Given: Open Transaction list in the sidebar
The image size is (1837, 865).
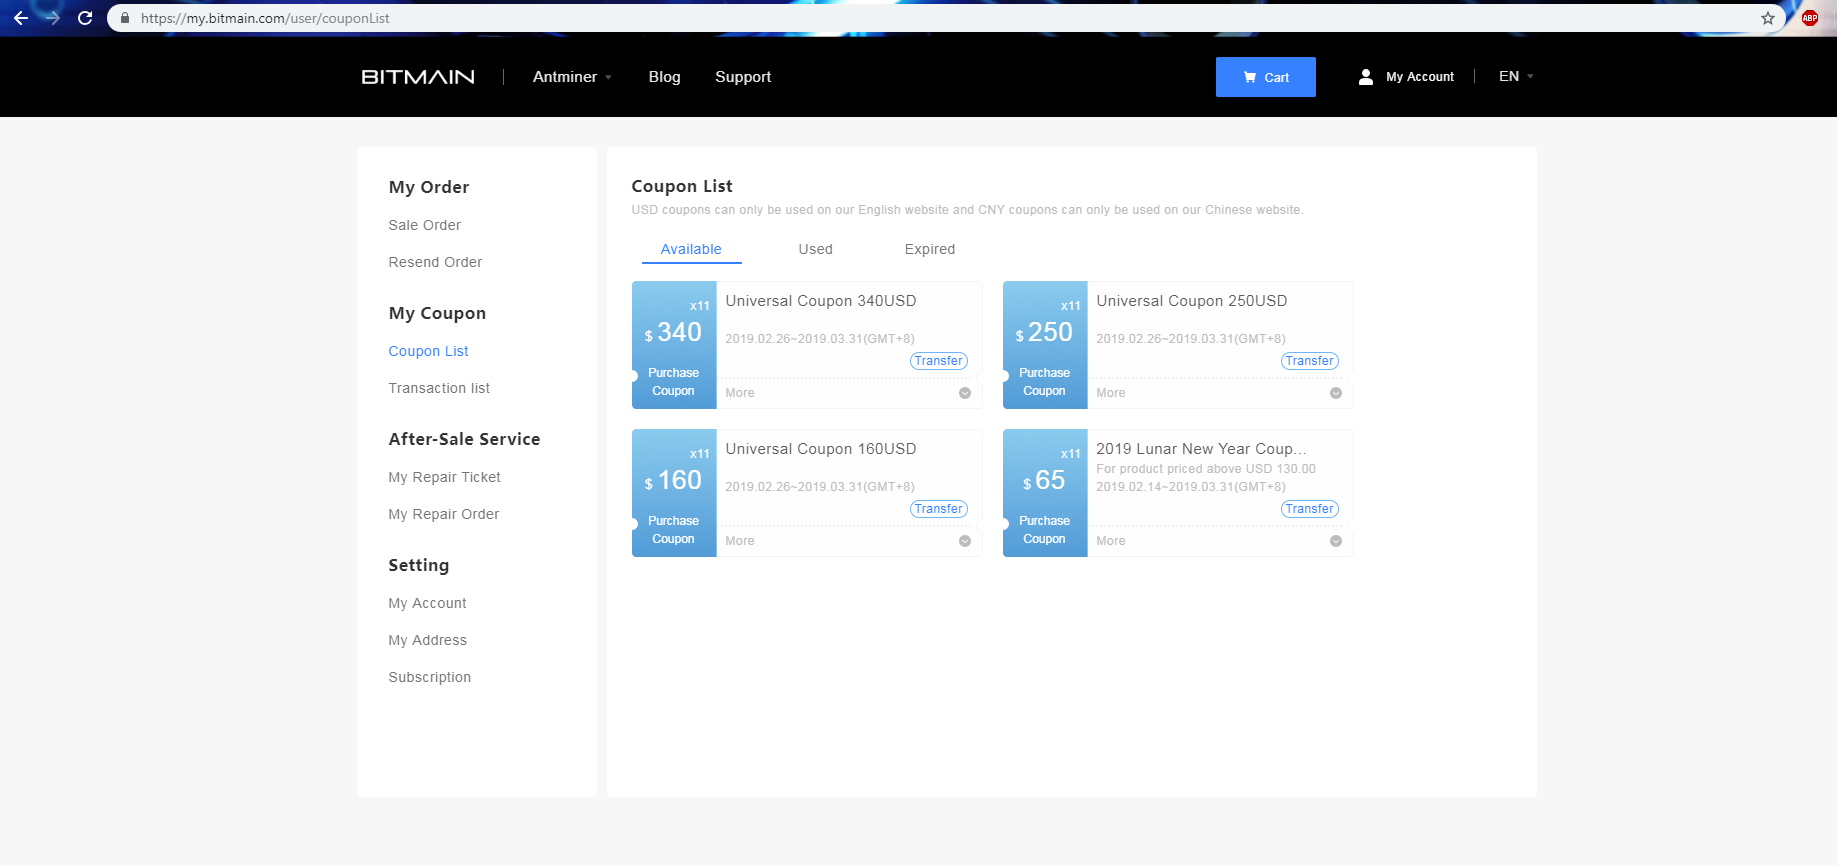Looking at the screenshot, I should click(439, 388).
